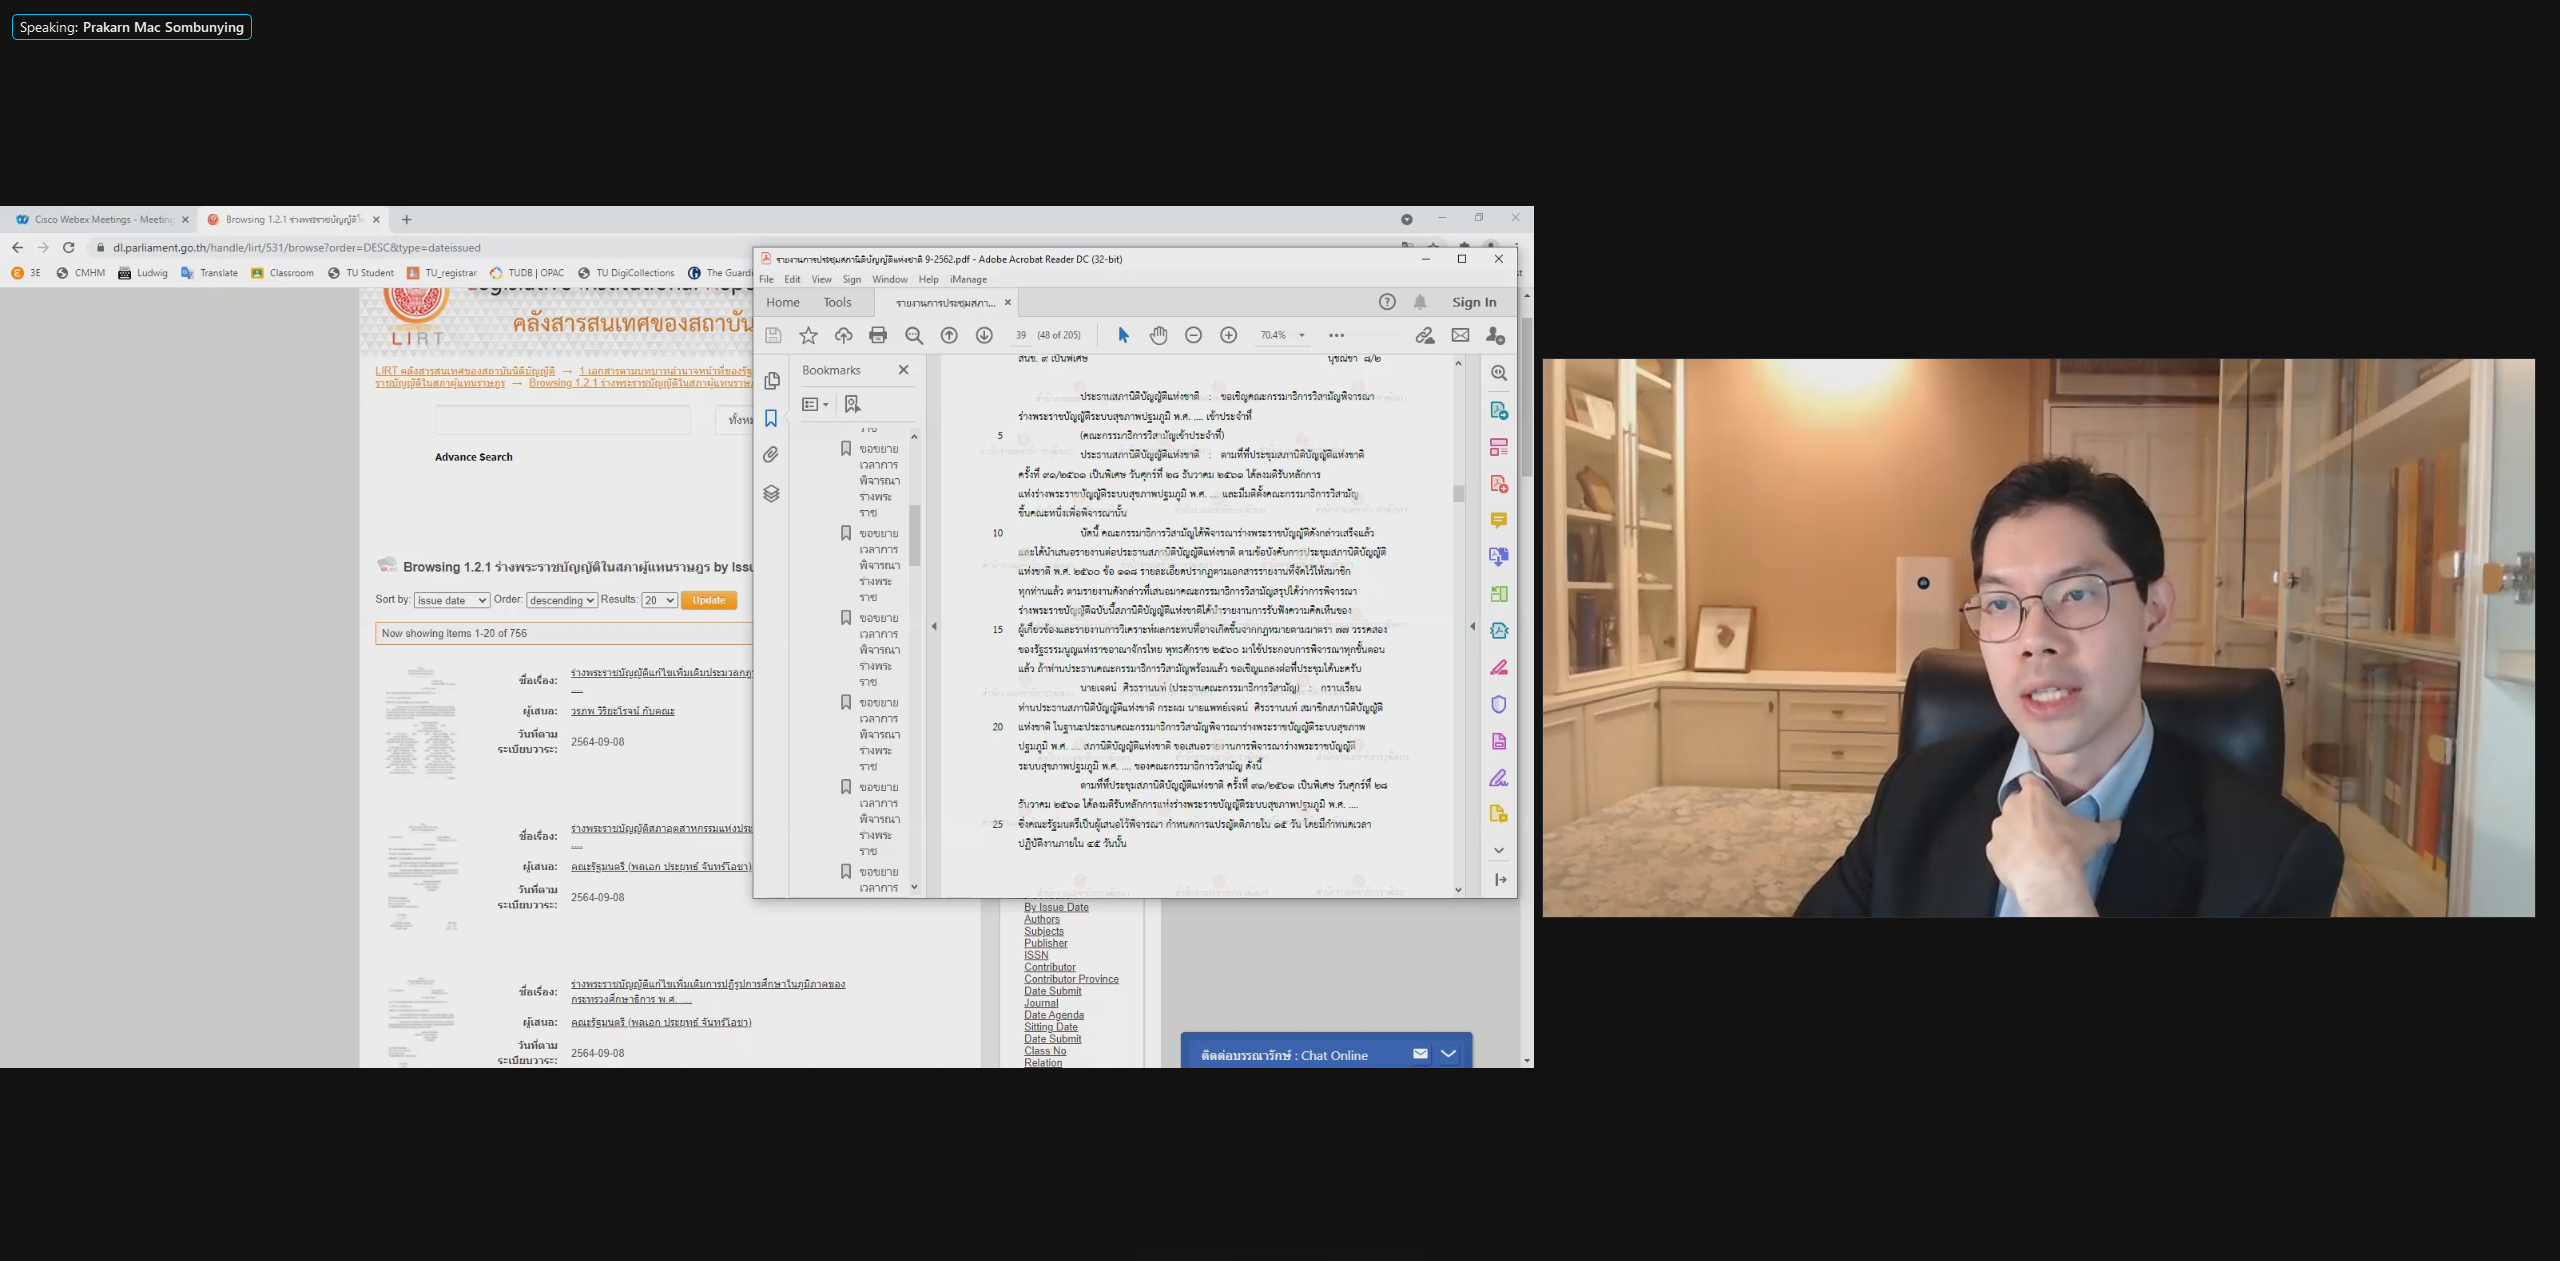Toggle the Bookmarks panel icon in left rail
Viewport: 2560px width, 1261px height.
point(771,418)
